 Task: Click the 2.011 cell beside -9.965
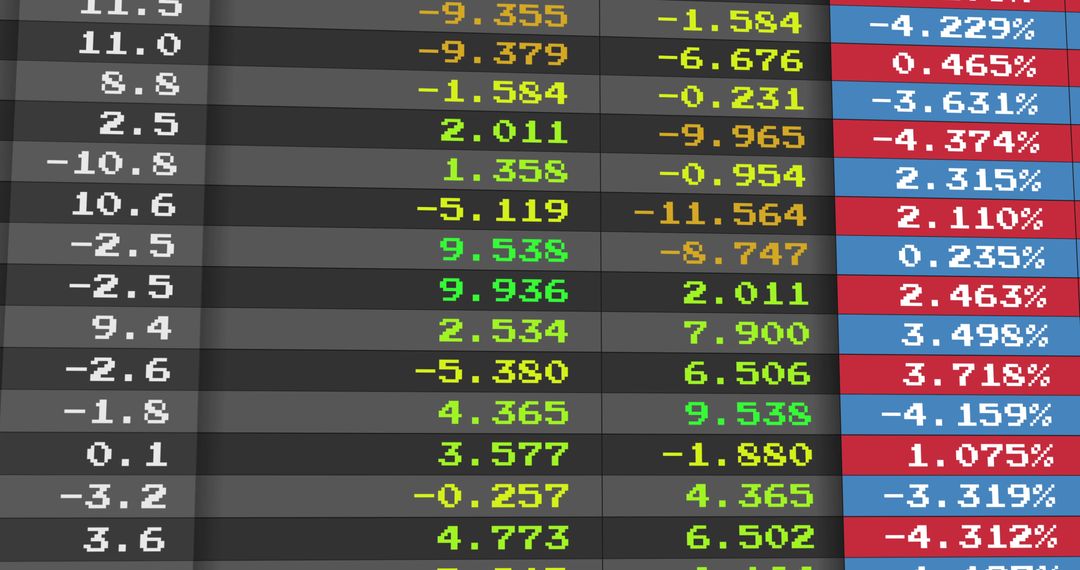coord(504,131)
